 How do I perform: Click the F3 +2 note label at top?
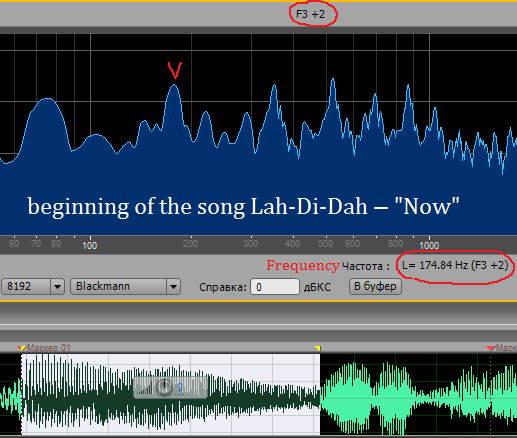310,14
